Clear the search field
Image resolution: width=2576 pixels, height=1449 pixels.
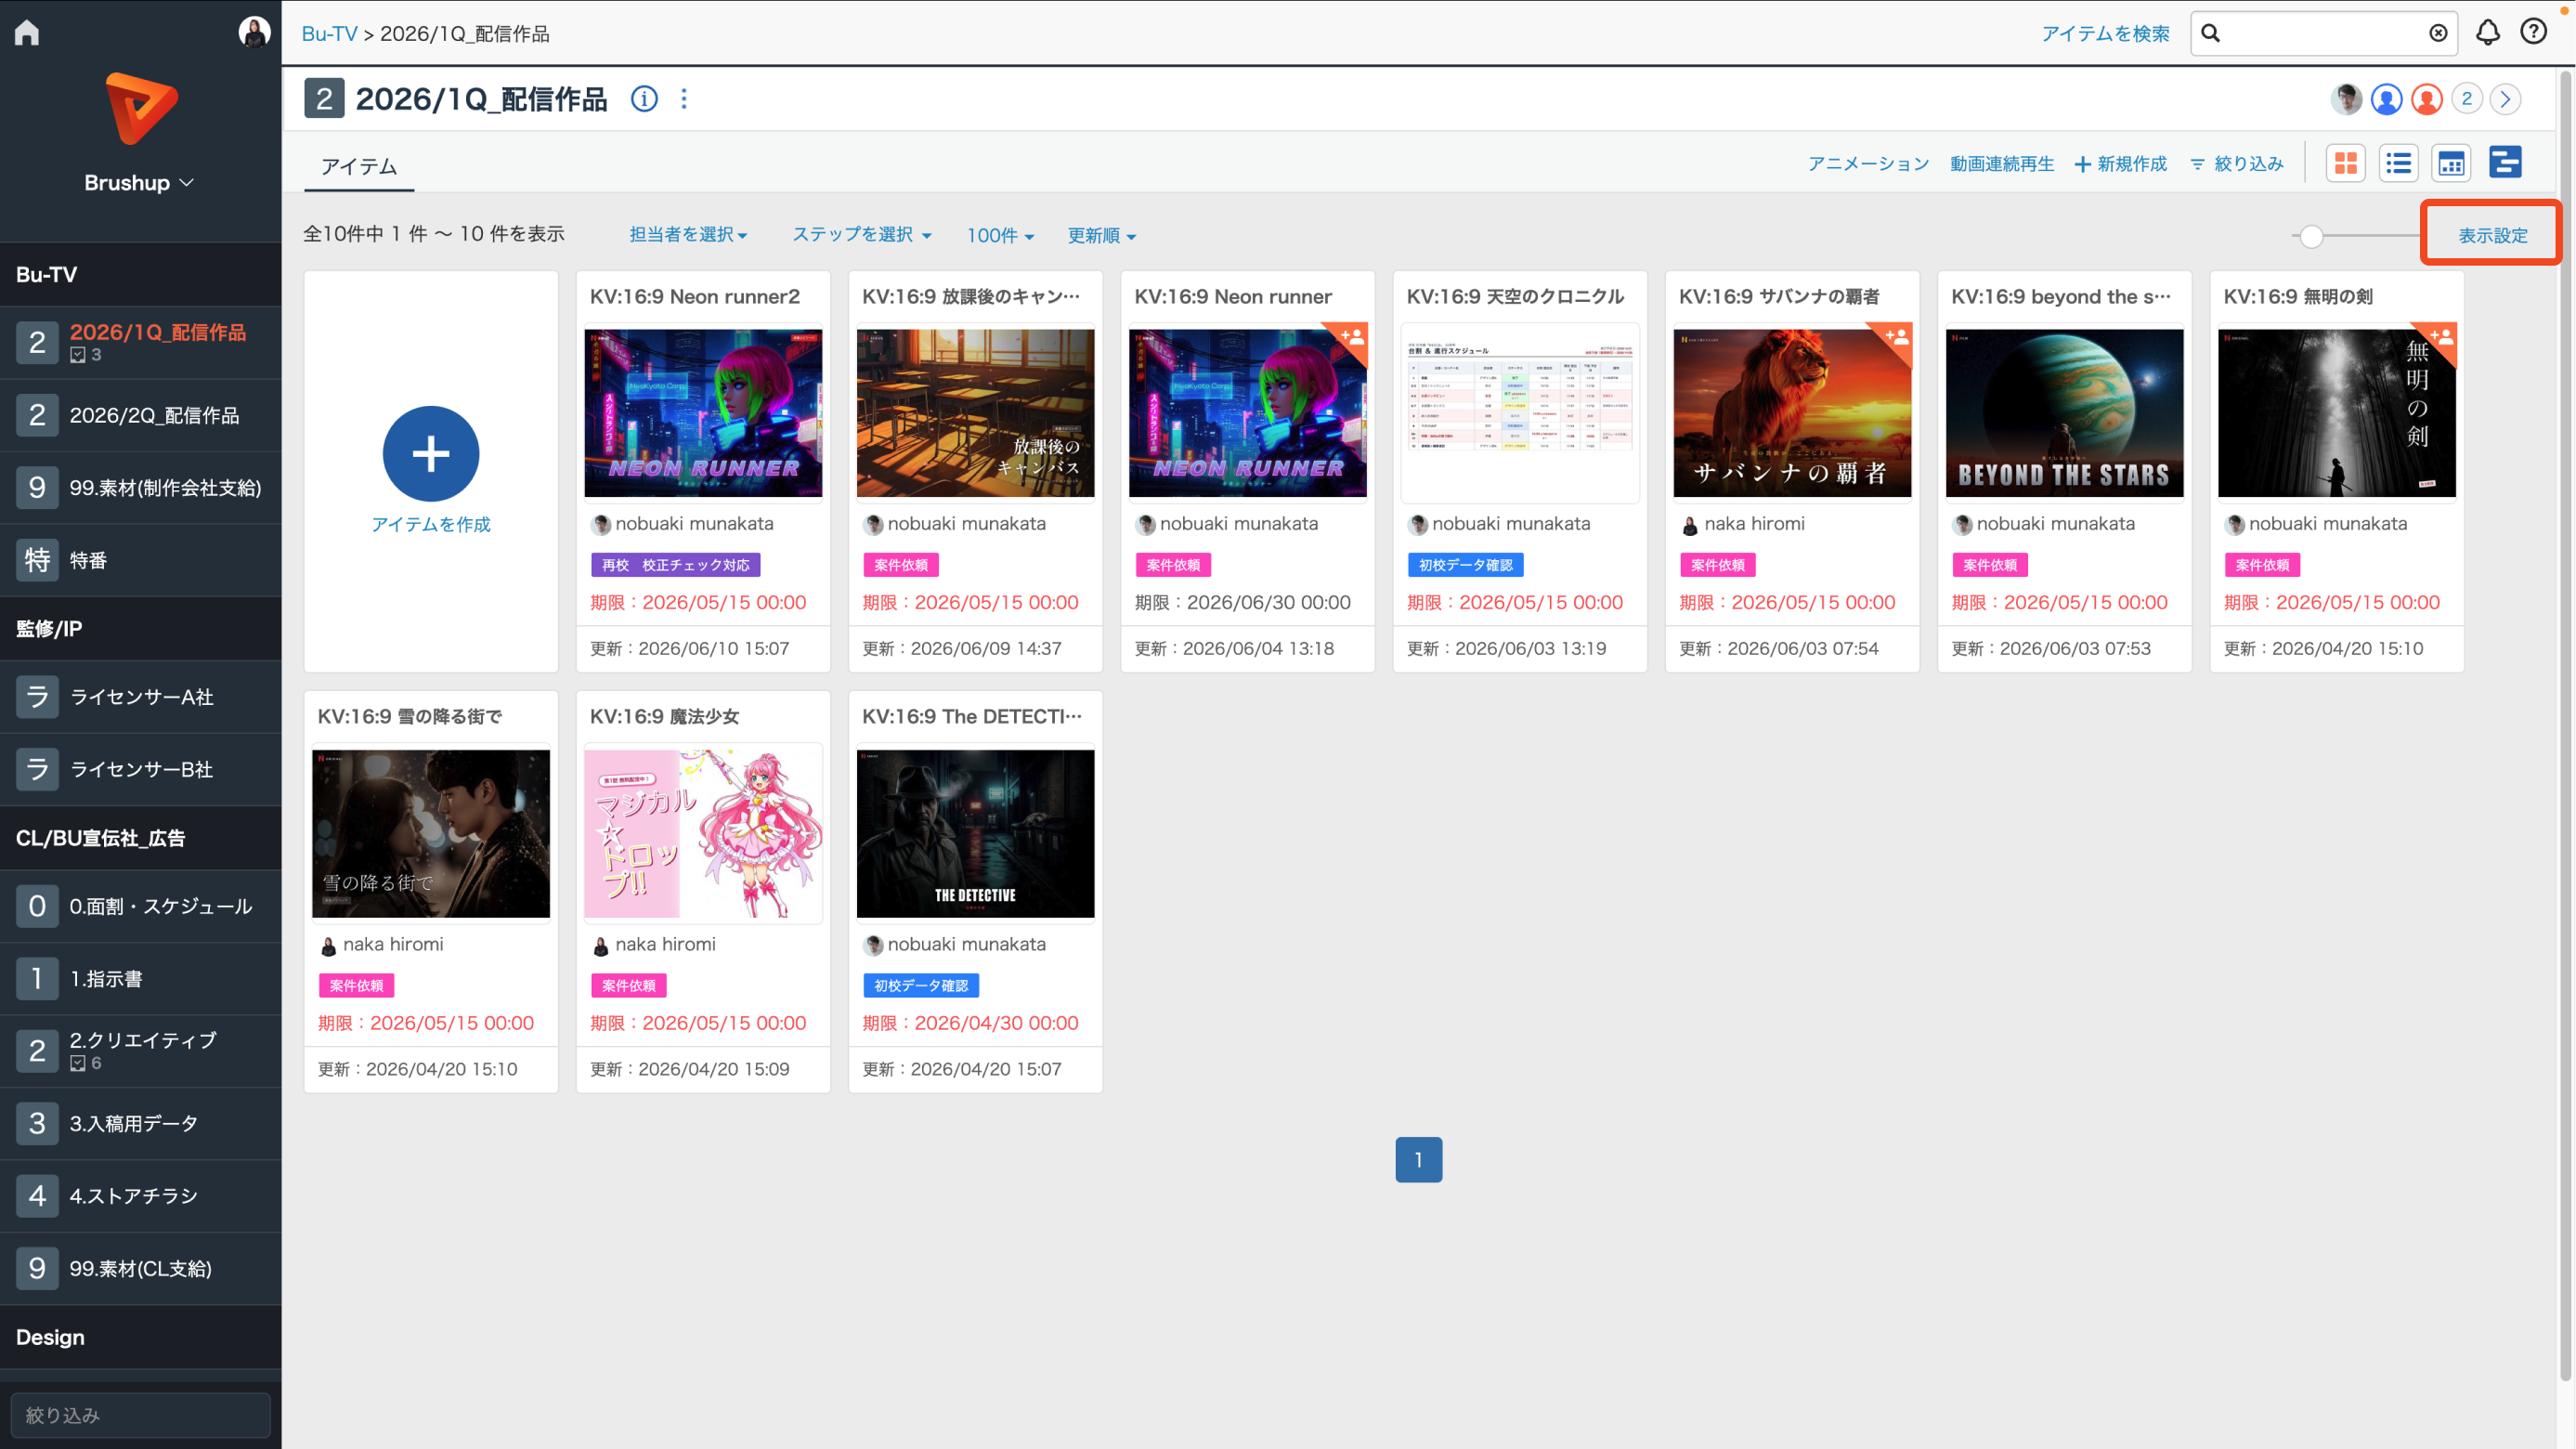2438,34
